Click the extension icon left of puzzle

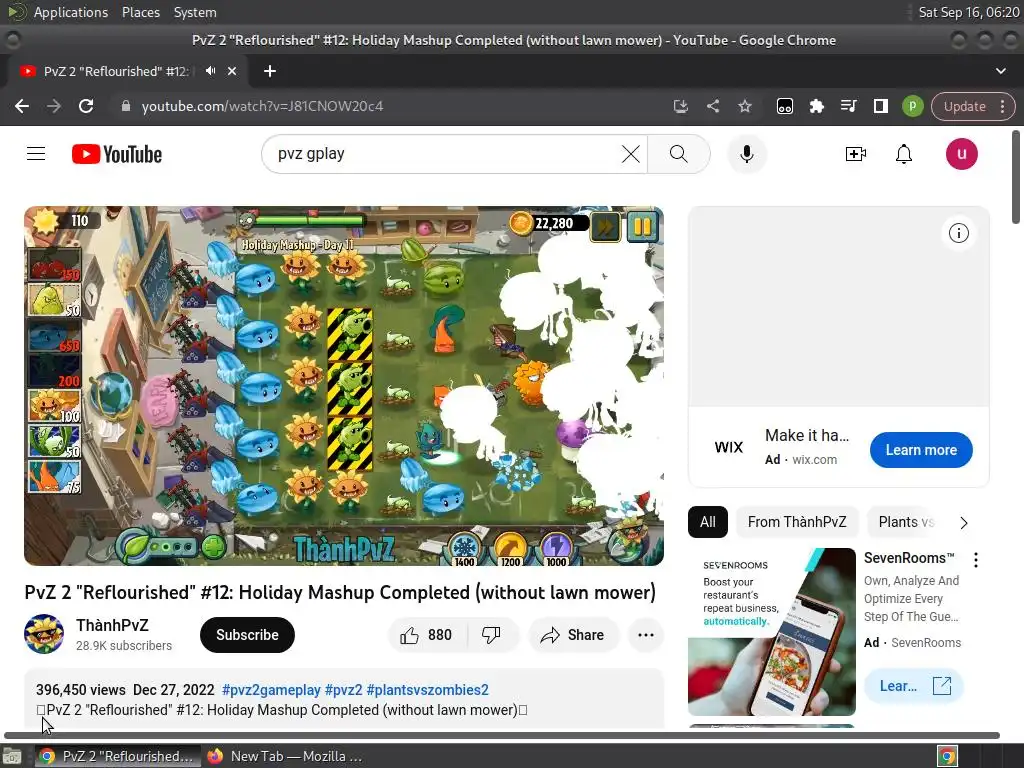(x=784, y=106)
